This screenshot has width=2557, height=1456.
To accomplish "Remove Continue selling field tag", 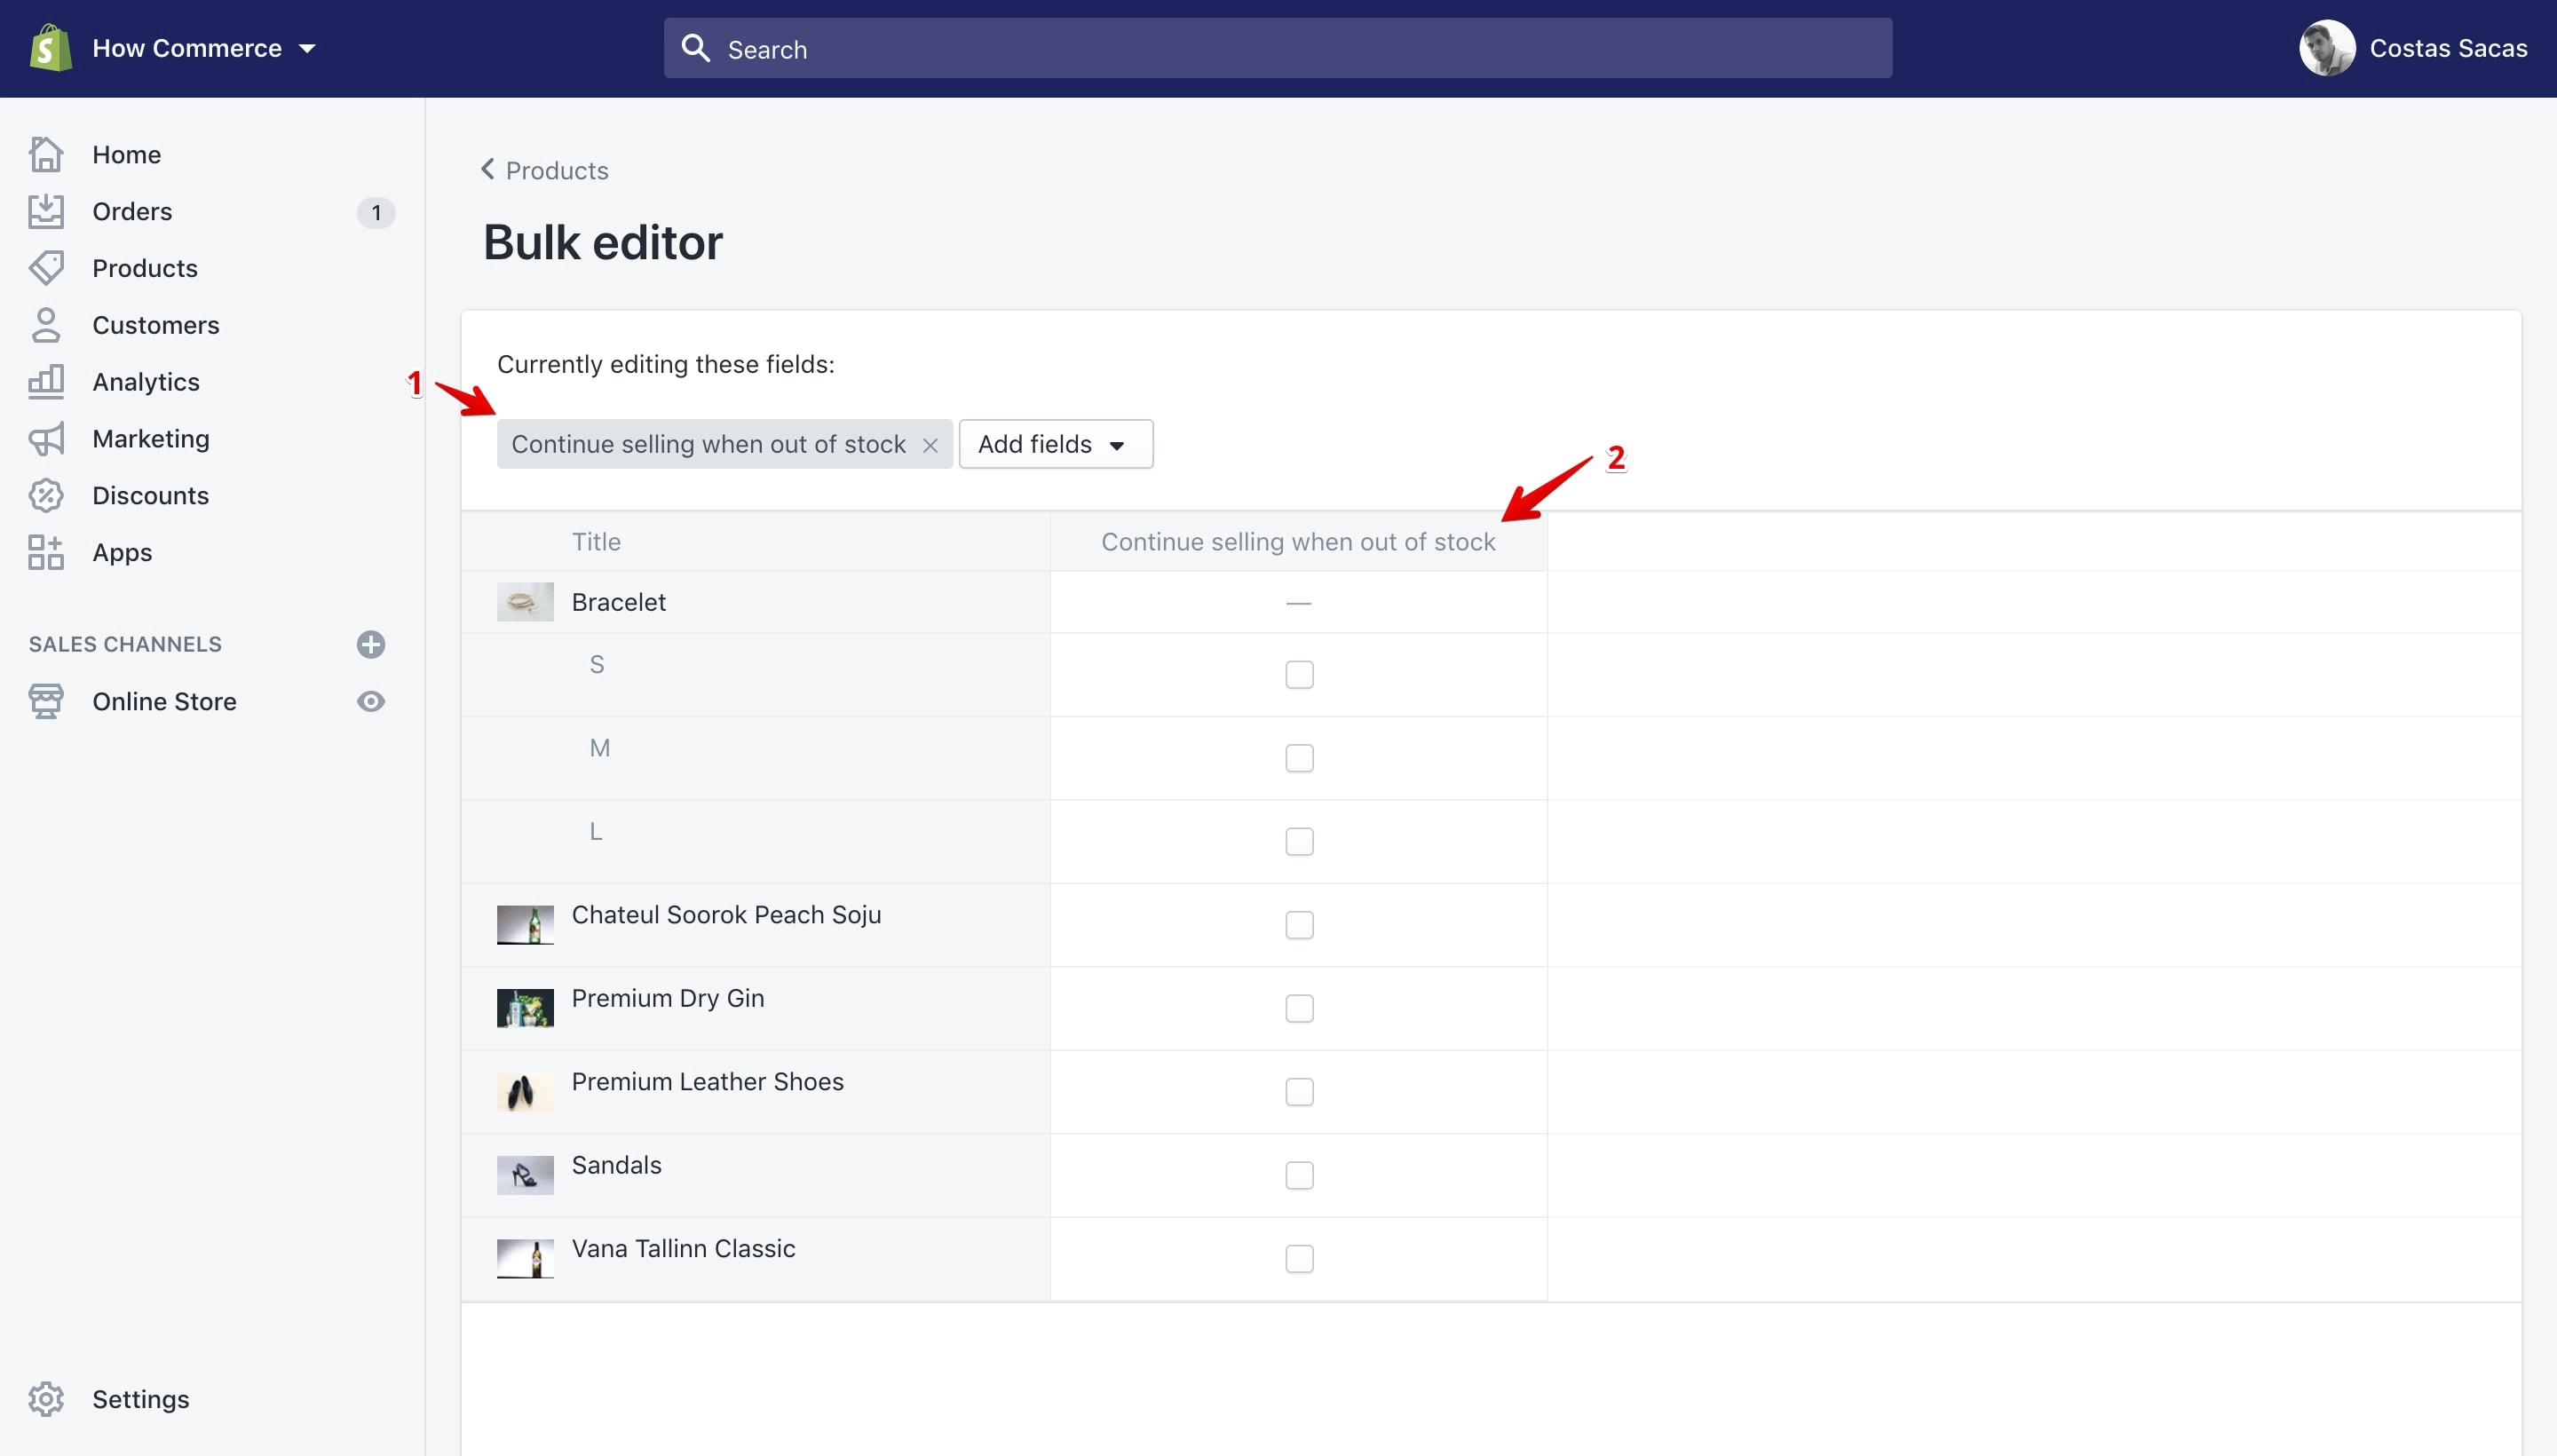I will pyautogui.click(x=930, y=445).
